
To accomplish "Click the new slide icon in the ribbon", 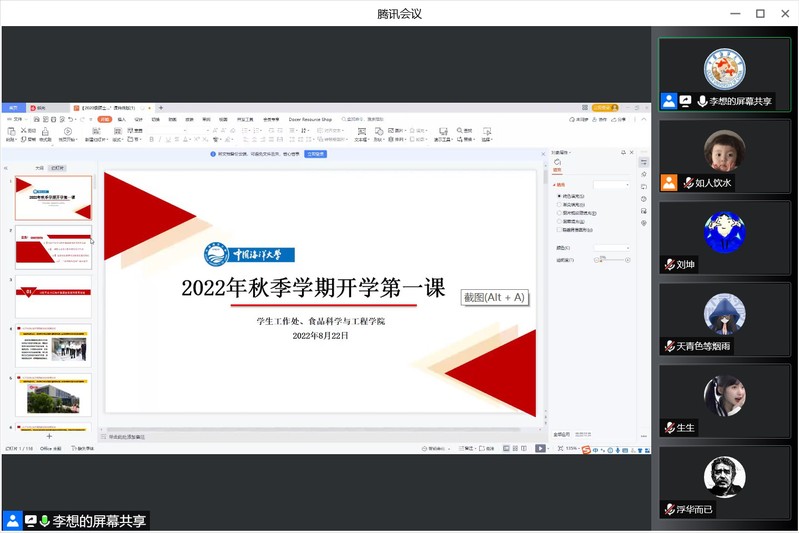I will point(96,131).
